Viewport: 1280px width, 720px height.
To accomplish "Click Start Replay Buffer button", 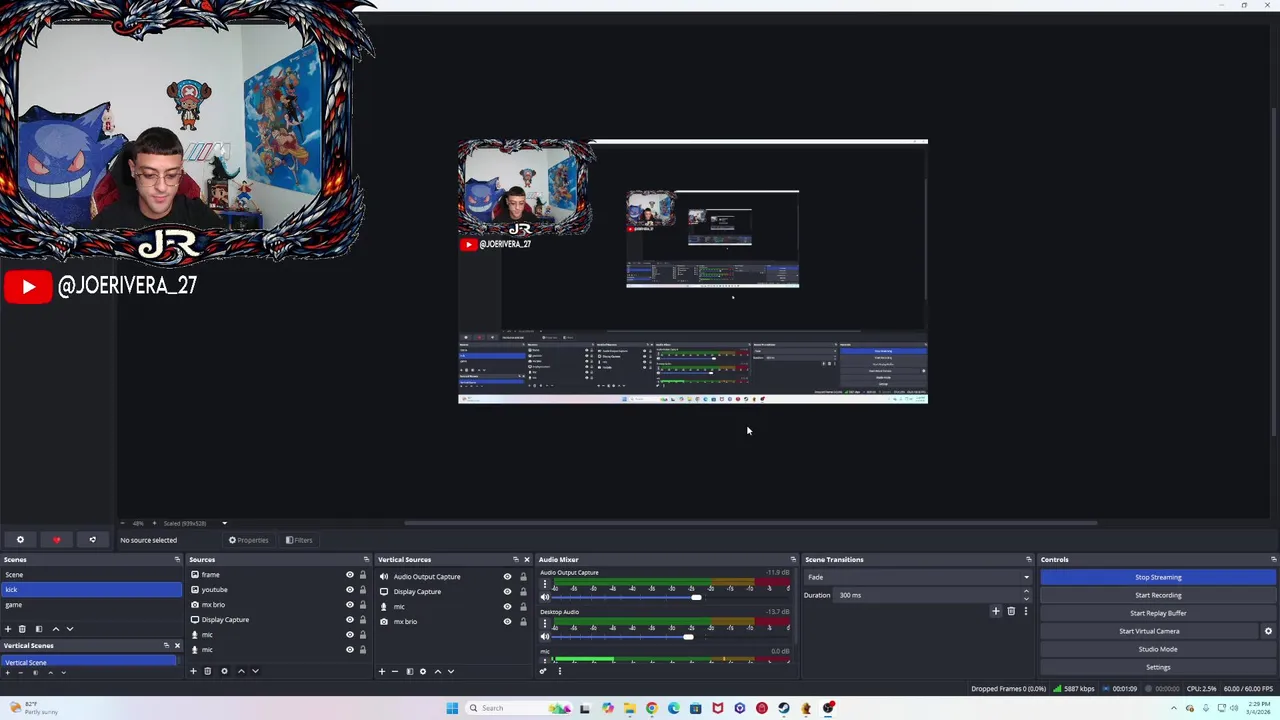I will pos(1158,613).
